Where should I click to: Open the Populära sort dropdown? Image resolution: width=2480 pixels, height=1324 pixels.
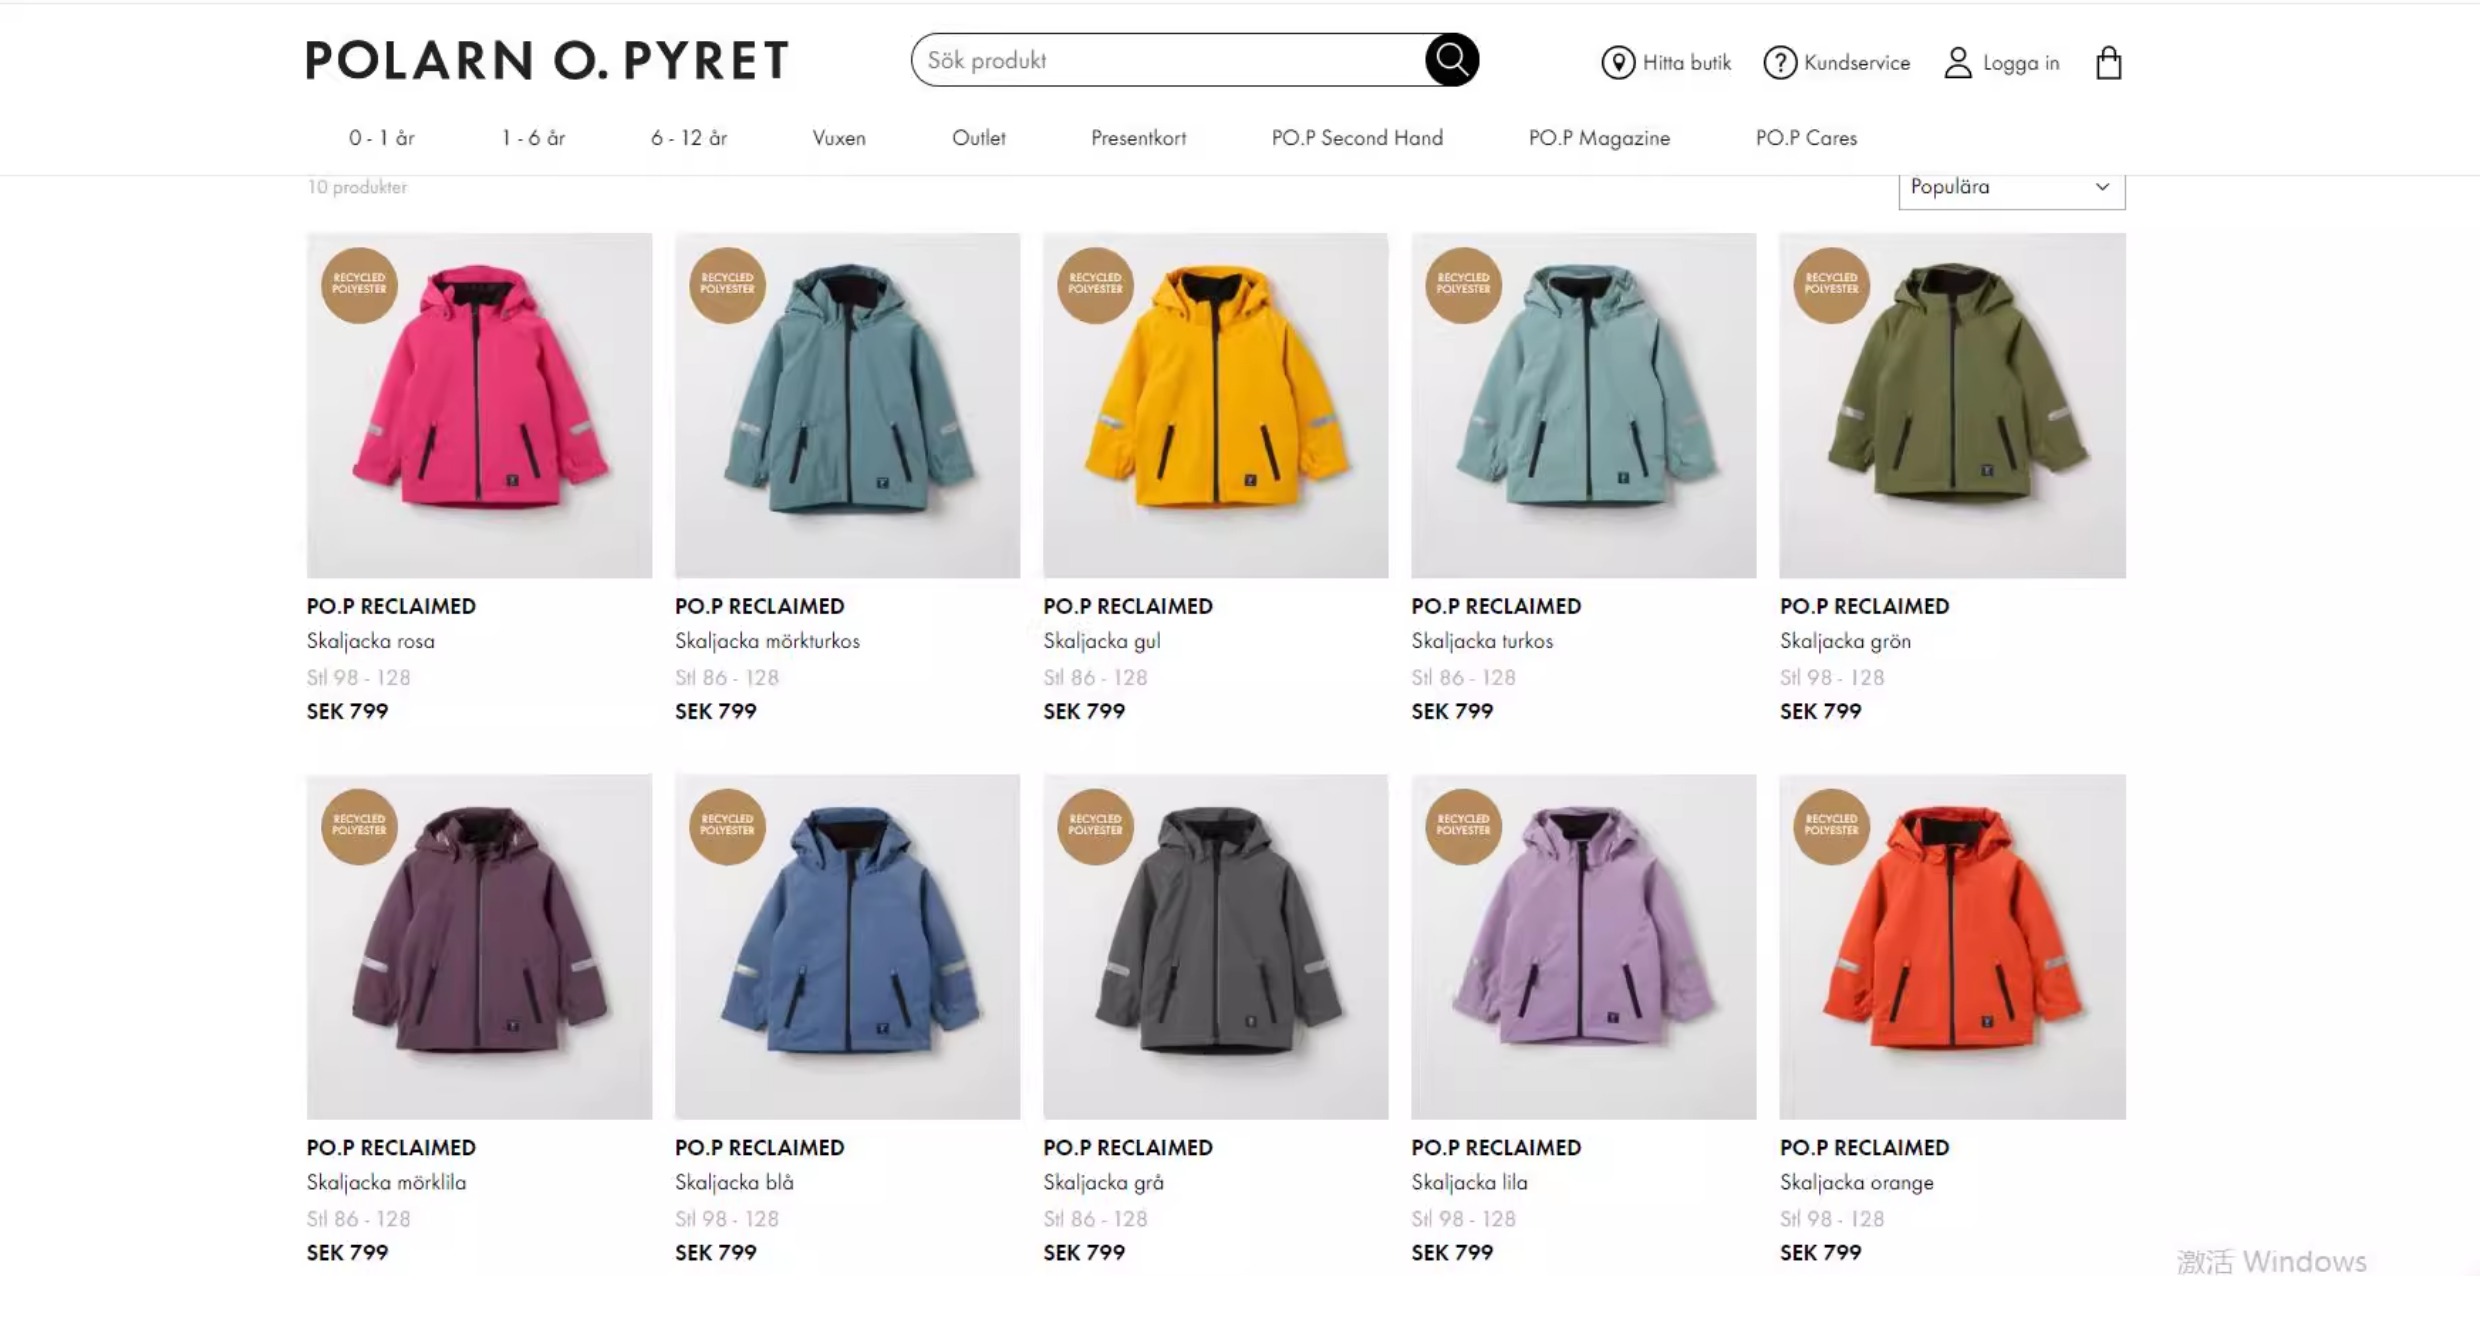(x=2011, y=188)
